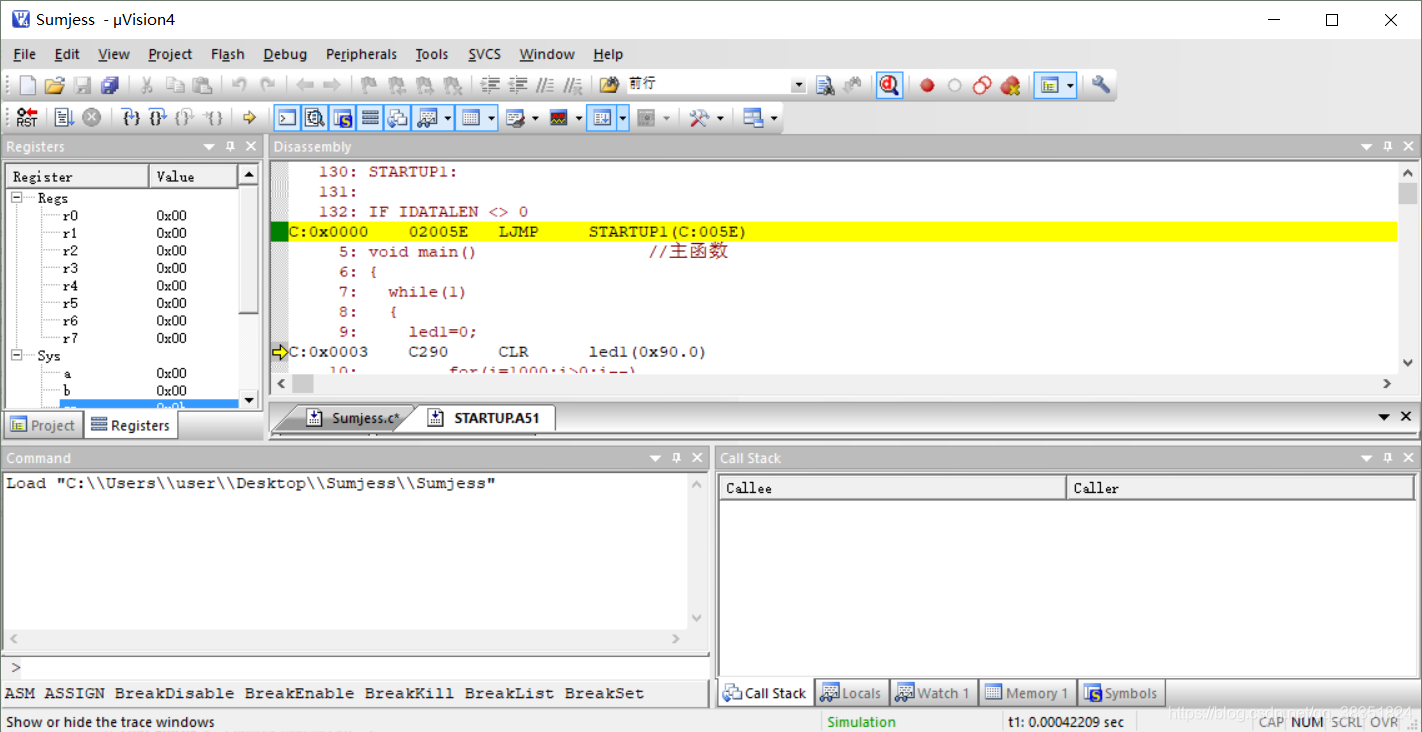The height and width of the screenshot is (732, 1422).
Task: Click the yellow Show Next Statement arrow
Action: 250,118
